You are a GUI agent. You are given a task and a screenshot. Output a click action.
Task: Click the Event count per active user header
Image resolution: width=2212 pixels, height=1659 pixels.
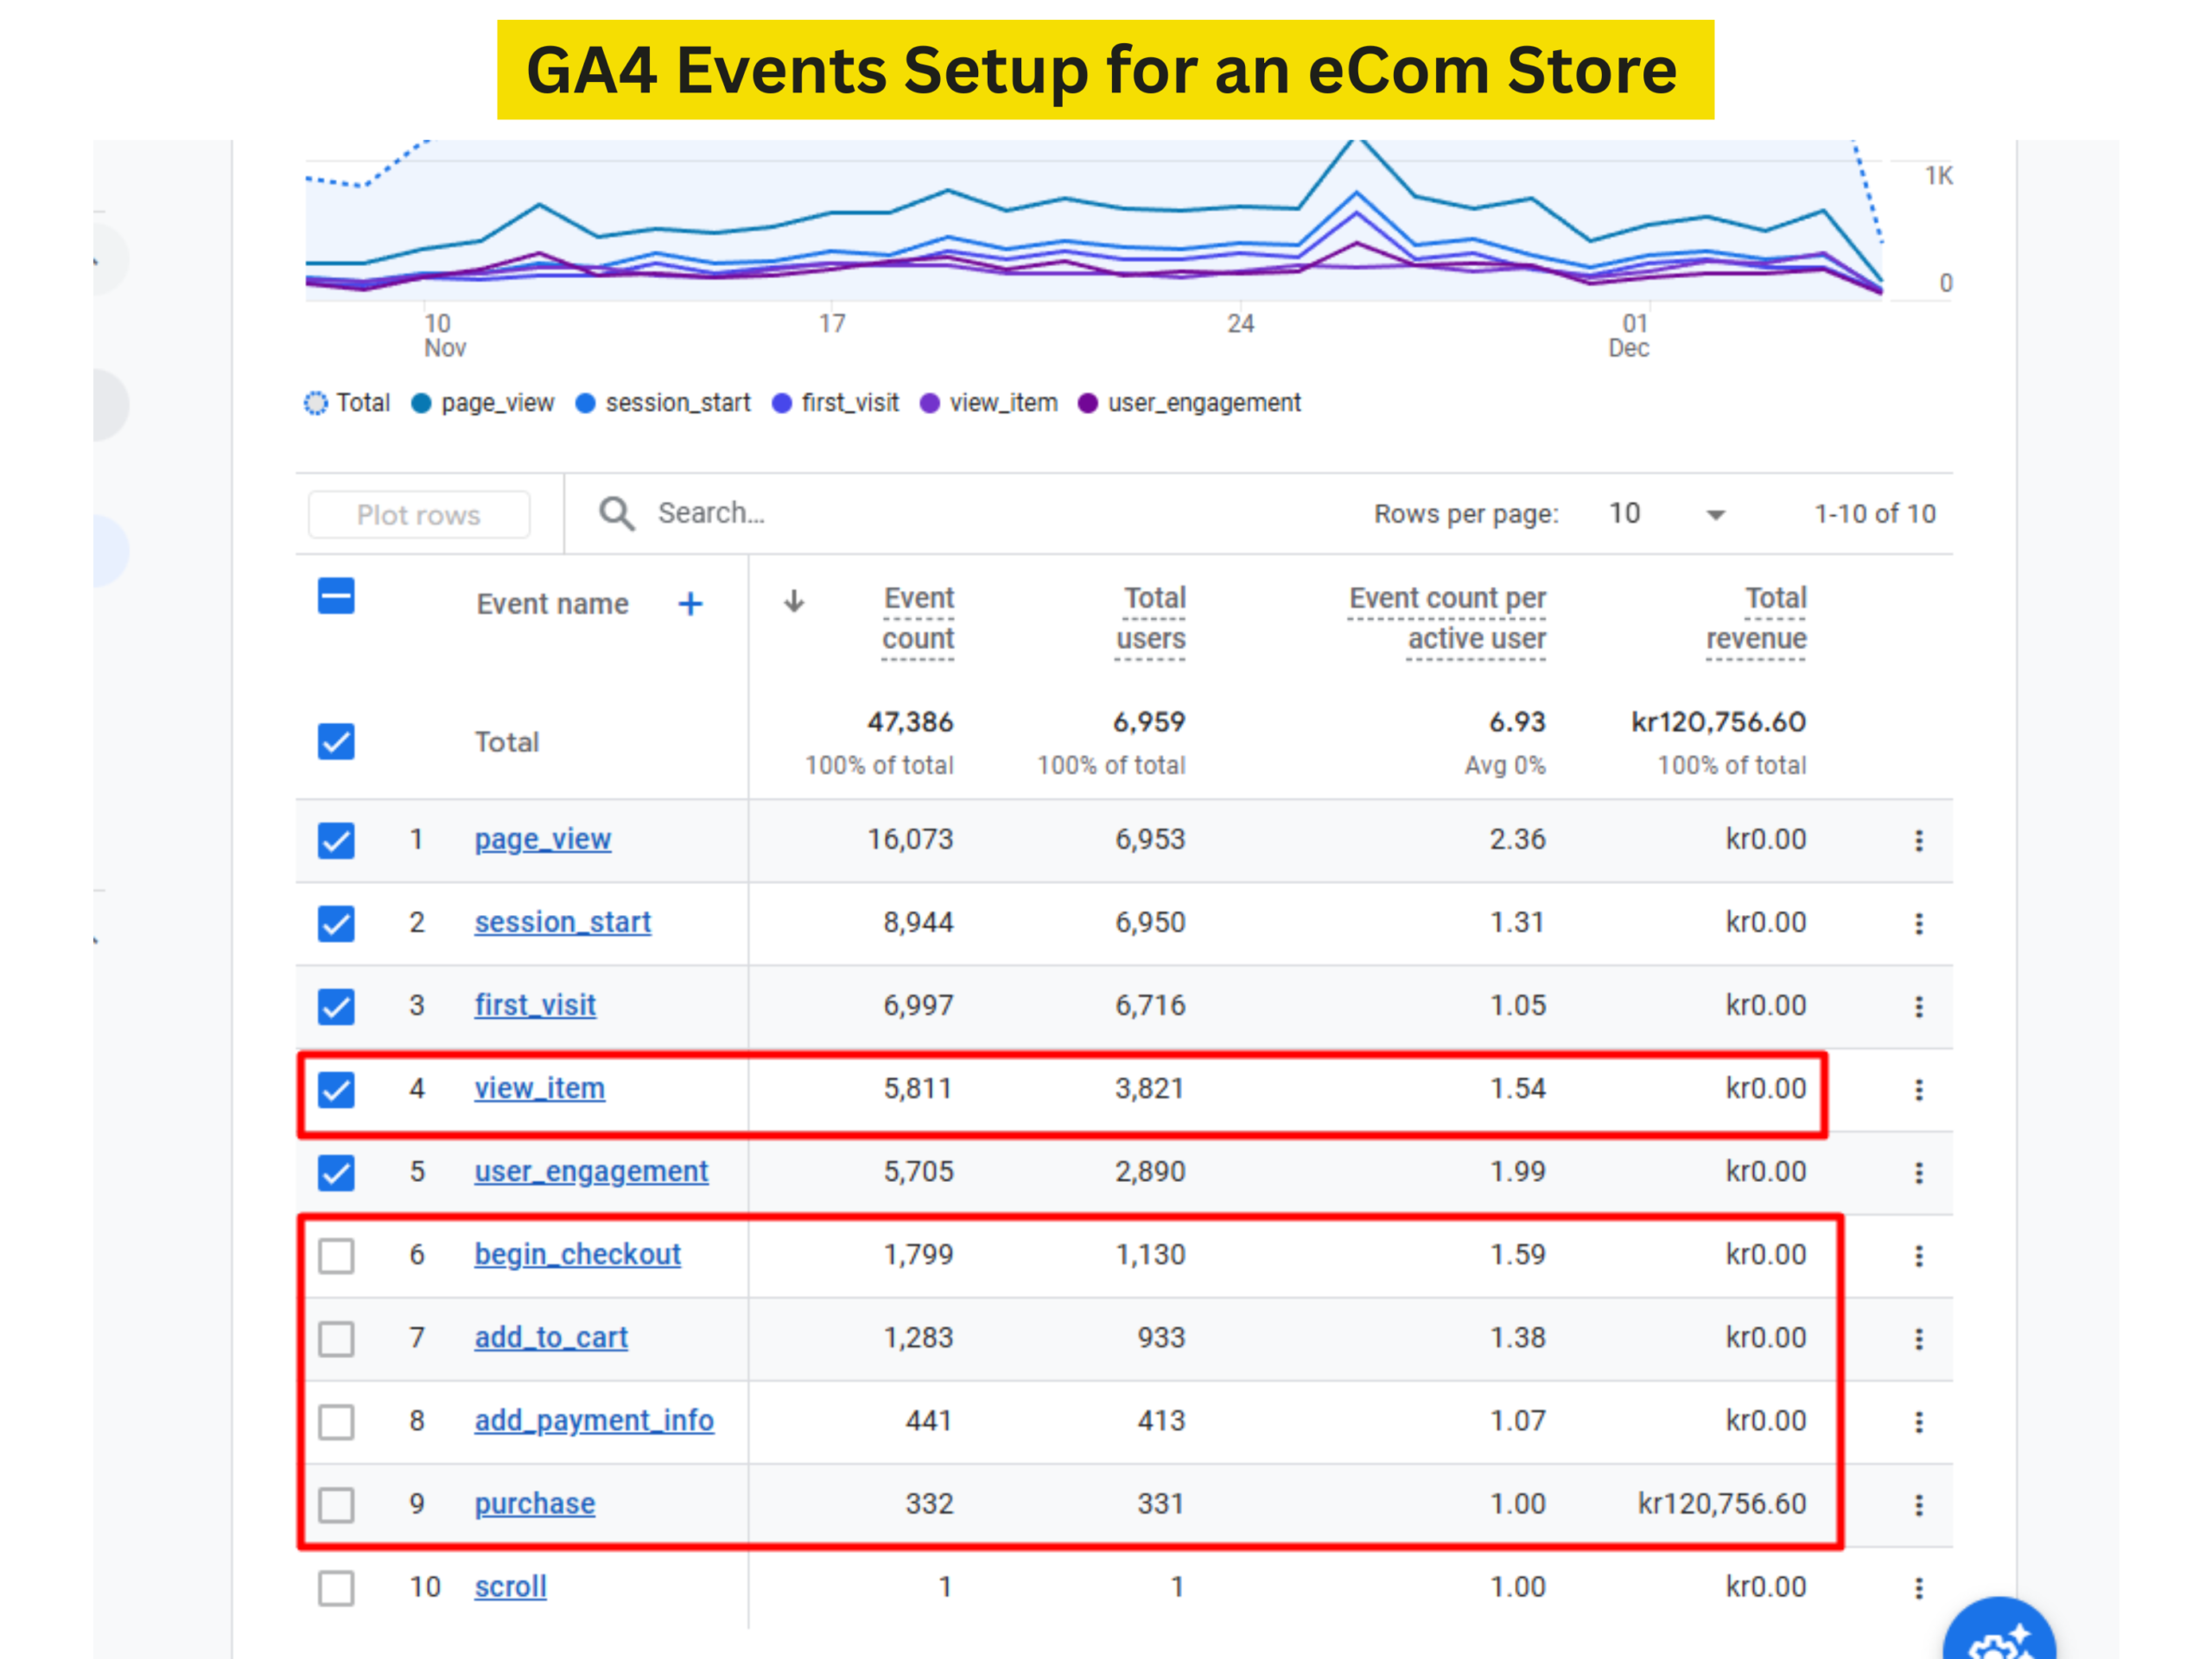coord(1446,618)
